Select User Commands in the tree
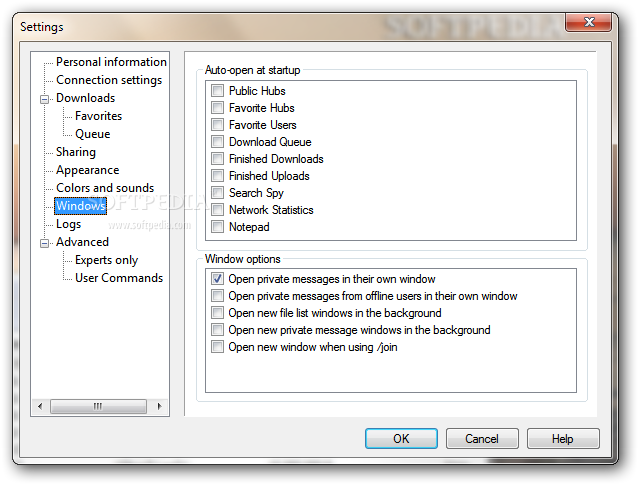This screenshot has width=639, height=485. click(x=119, y=278)
